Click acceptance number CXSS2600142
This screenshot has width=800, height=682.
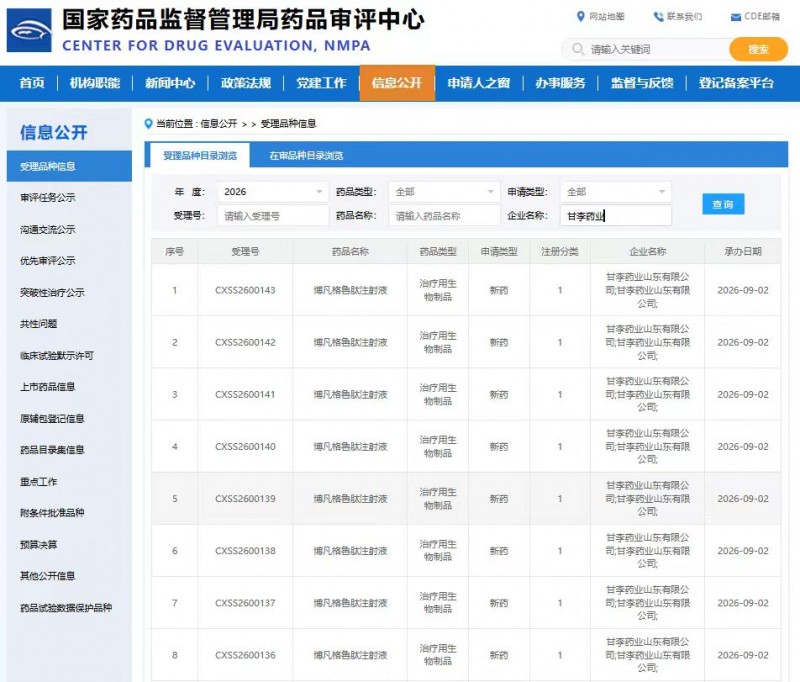(245, 342)
